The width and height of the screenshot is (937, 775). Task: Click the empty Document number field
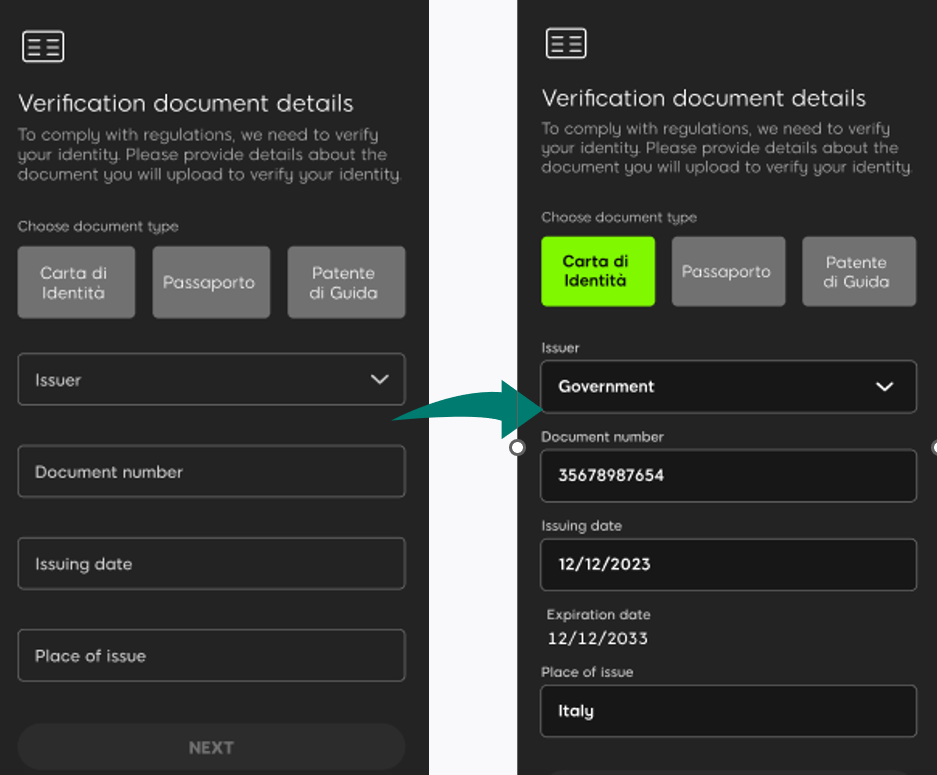click(211, 472)
